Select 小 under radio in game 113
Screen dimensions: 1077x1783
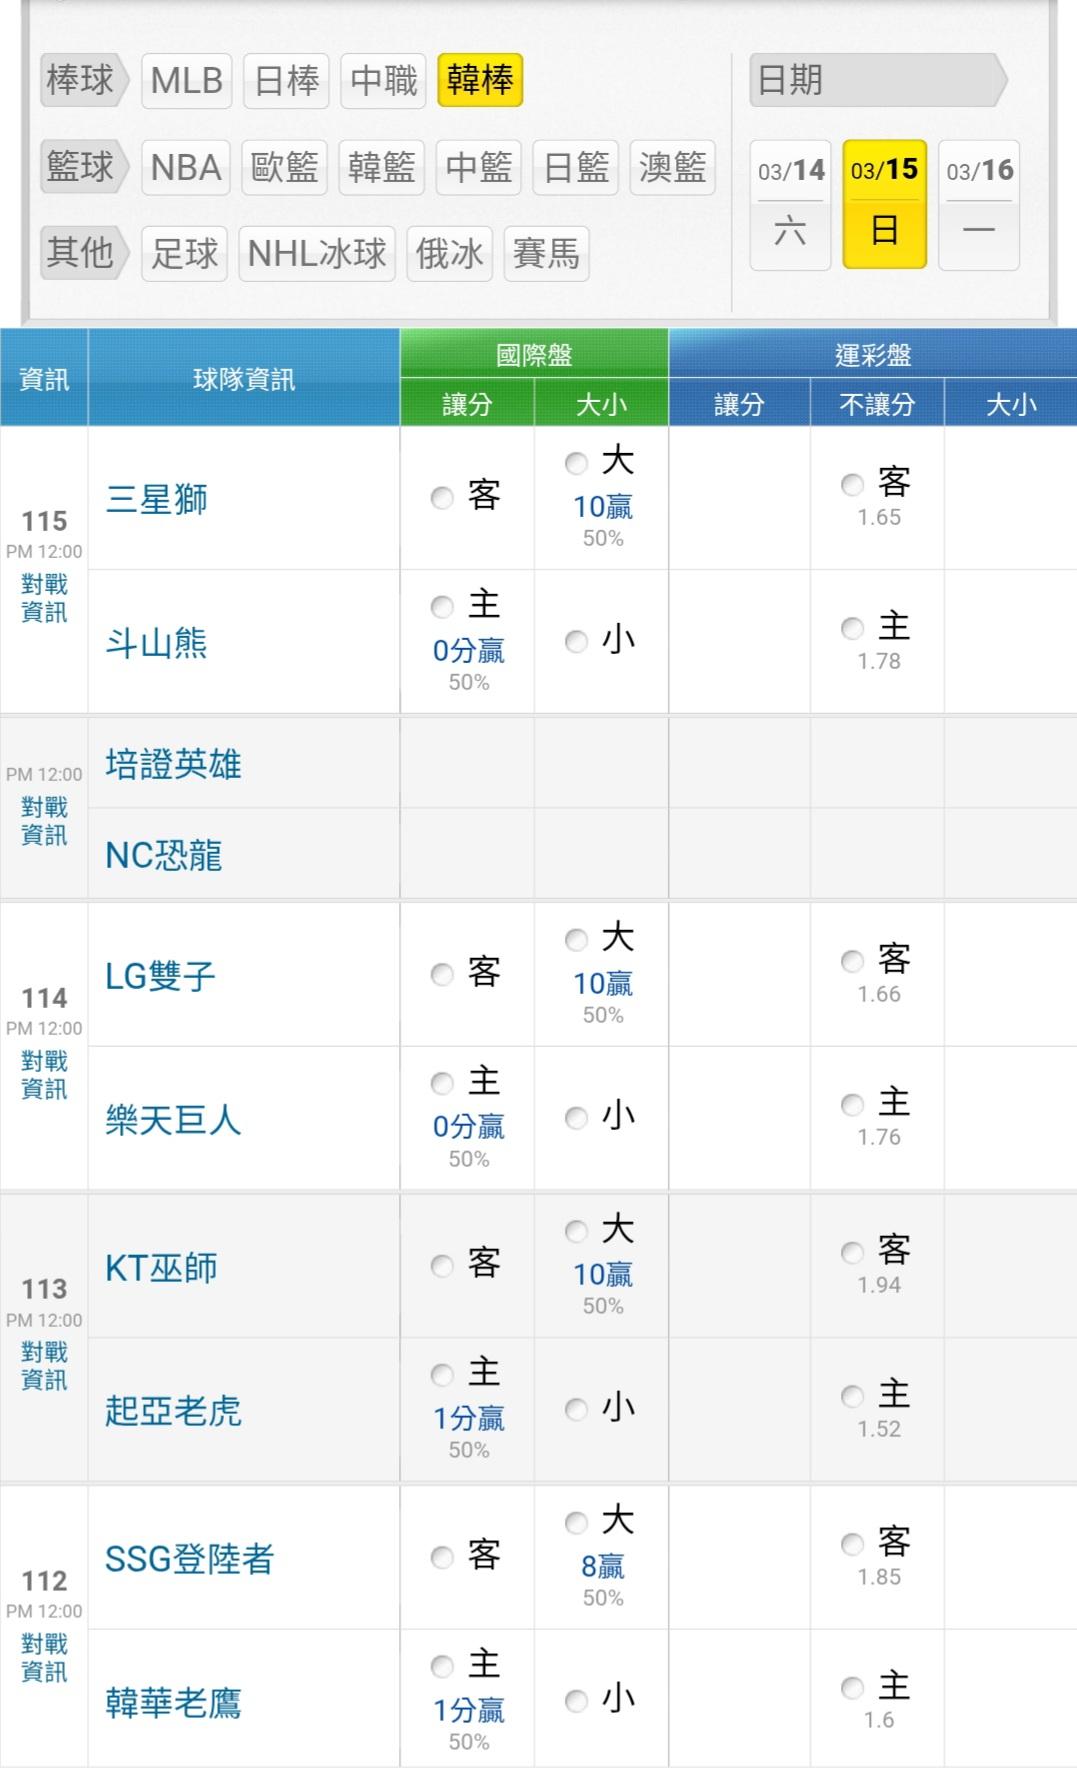(x=576, y=1409)
